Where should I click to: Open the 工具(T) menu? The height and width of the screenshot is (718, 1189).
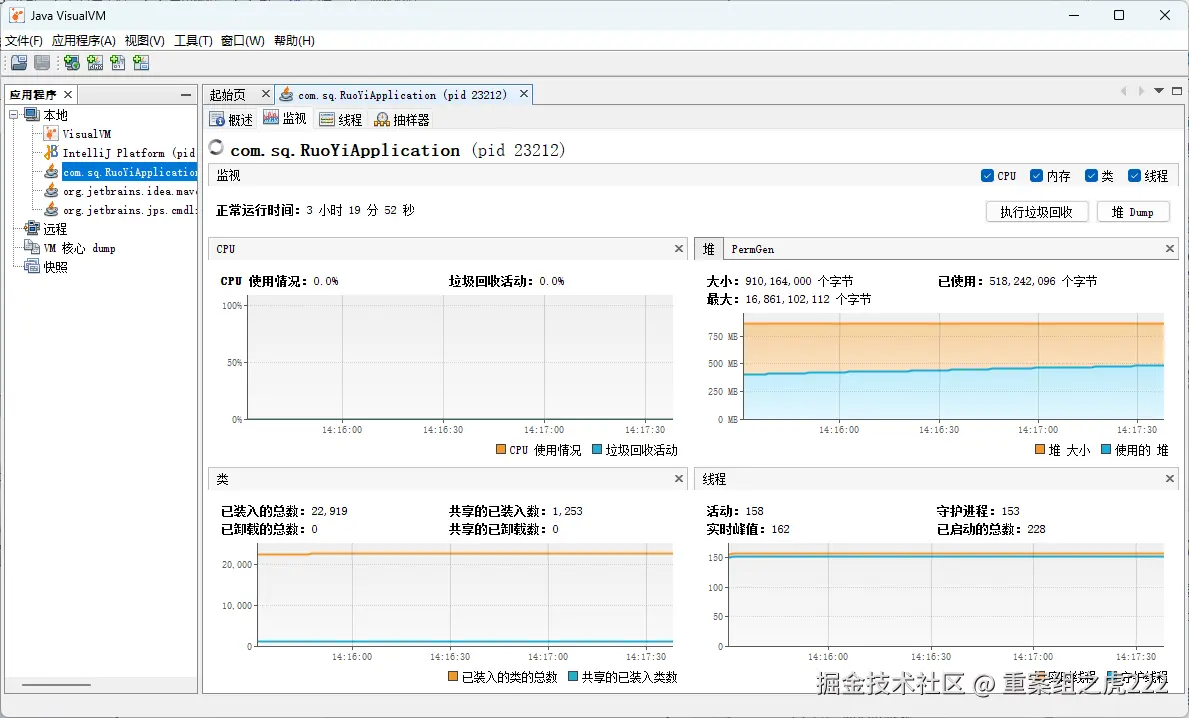click(193, 40)
